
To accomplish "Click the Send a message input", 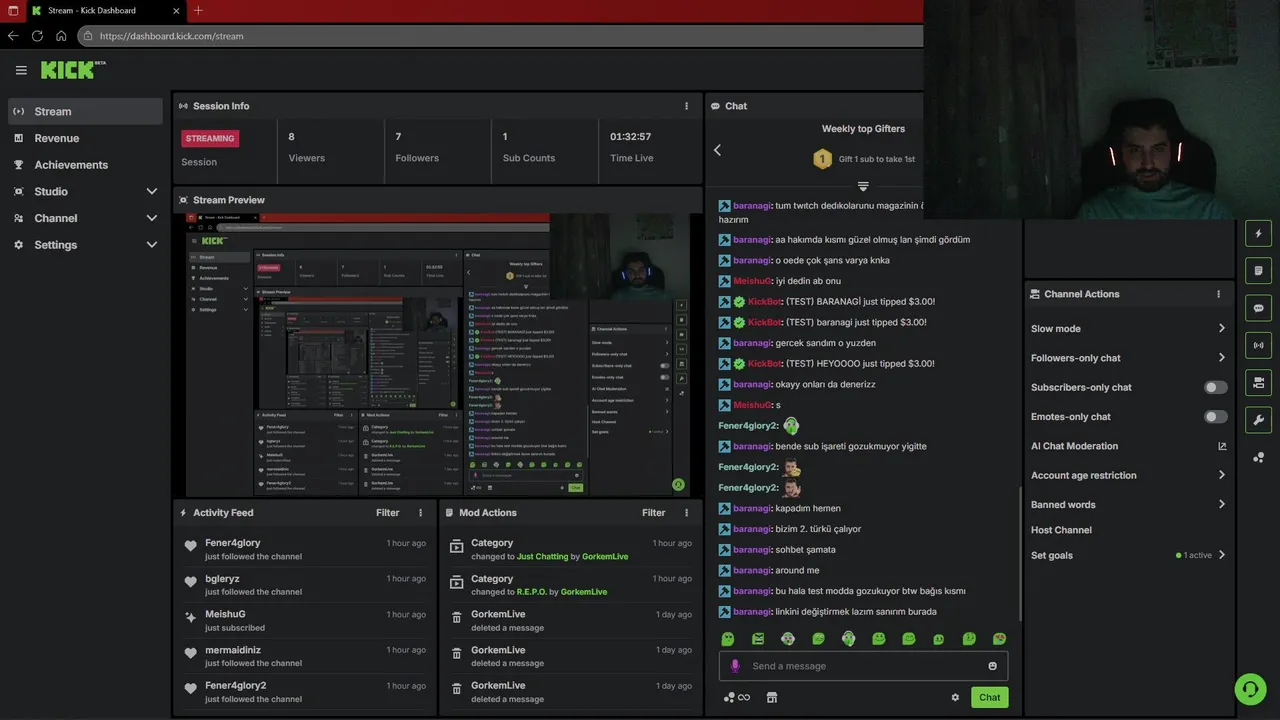I will point(863,666).
